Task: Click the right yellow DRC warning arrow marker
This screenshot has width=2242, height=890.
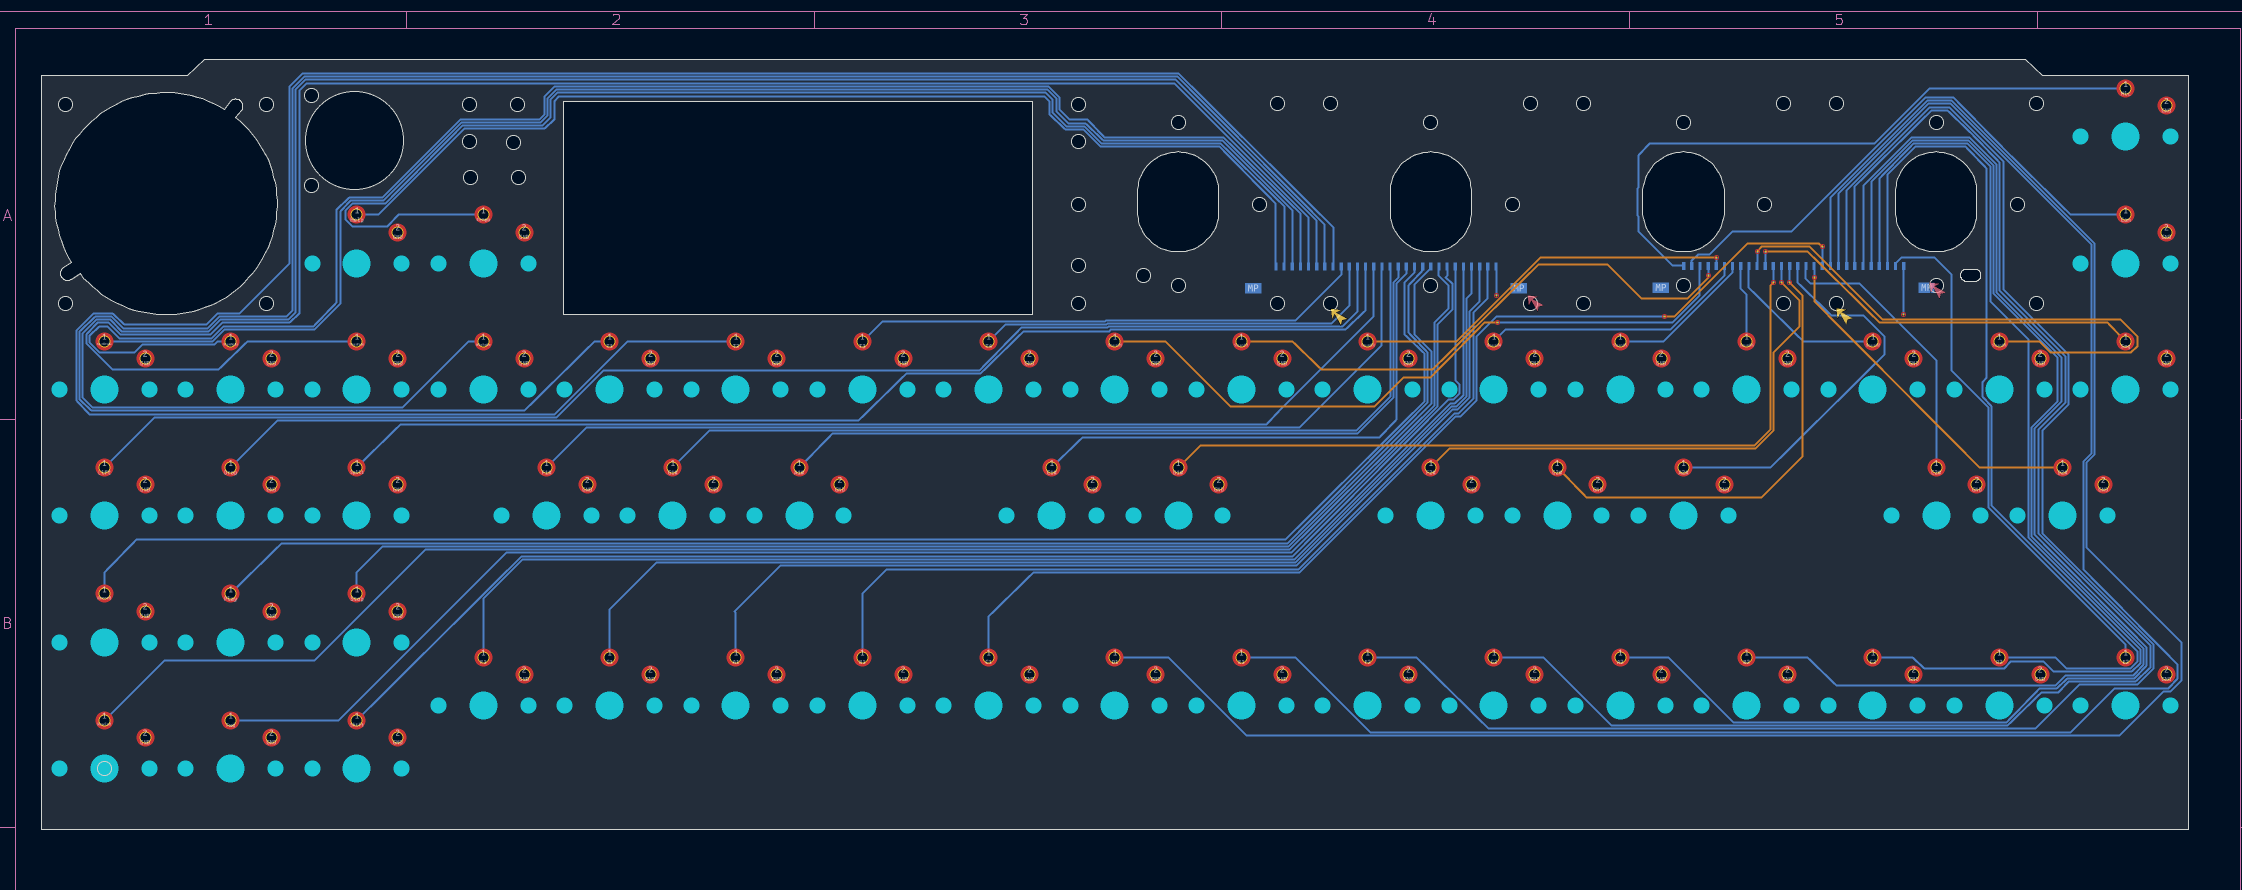Action: (x=1842, y=315)
